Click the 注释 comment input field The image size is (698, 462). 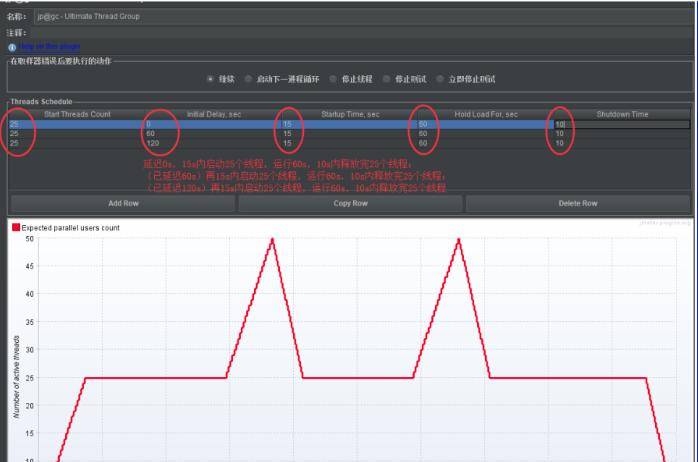click(363, 32)
